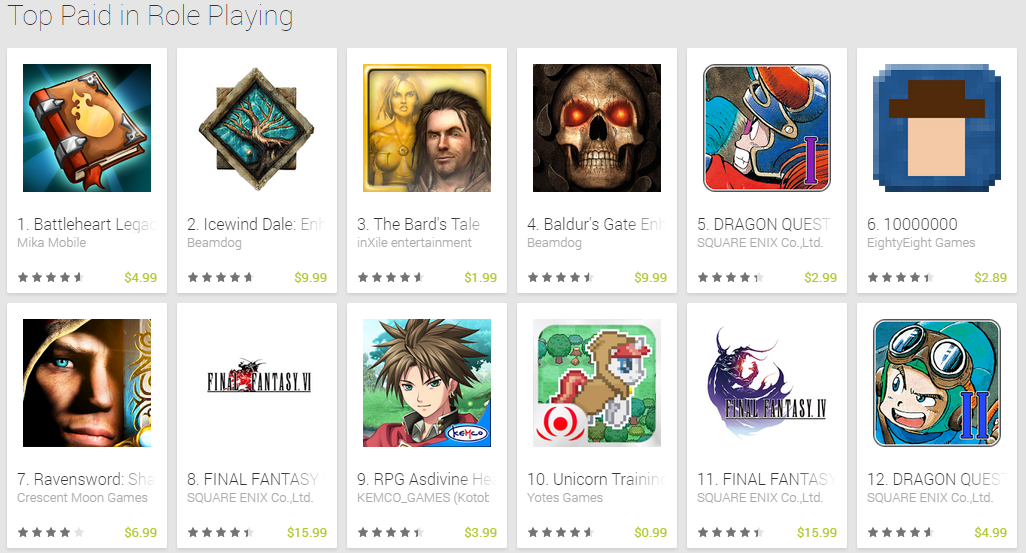Open the RPG Asdivine Hearts anime icon
This screenshot has height=553, width=1026.
click(427, 383)
